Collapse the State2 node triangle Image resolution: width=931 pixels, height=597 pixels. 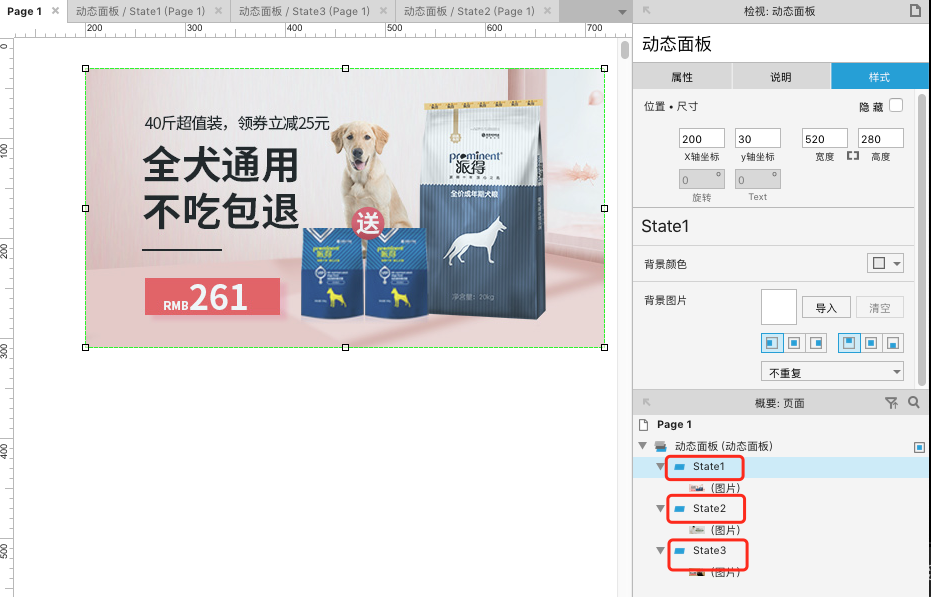pos(660,508)
